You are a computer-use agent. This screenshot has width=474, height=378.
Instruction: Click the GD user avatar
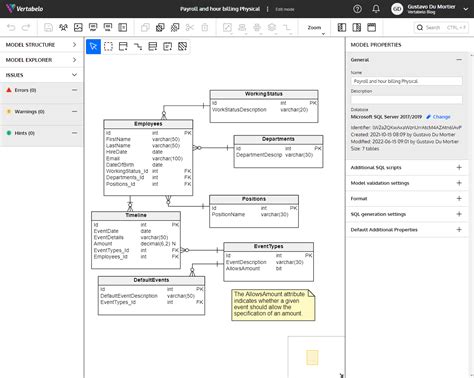pos(397,9)
